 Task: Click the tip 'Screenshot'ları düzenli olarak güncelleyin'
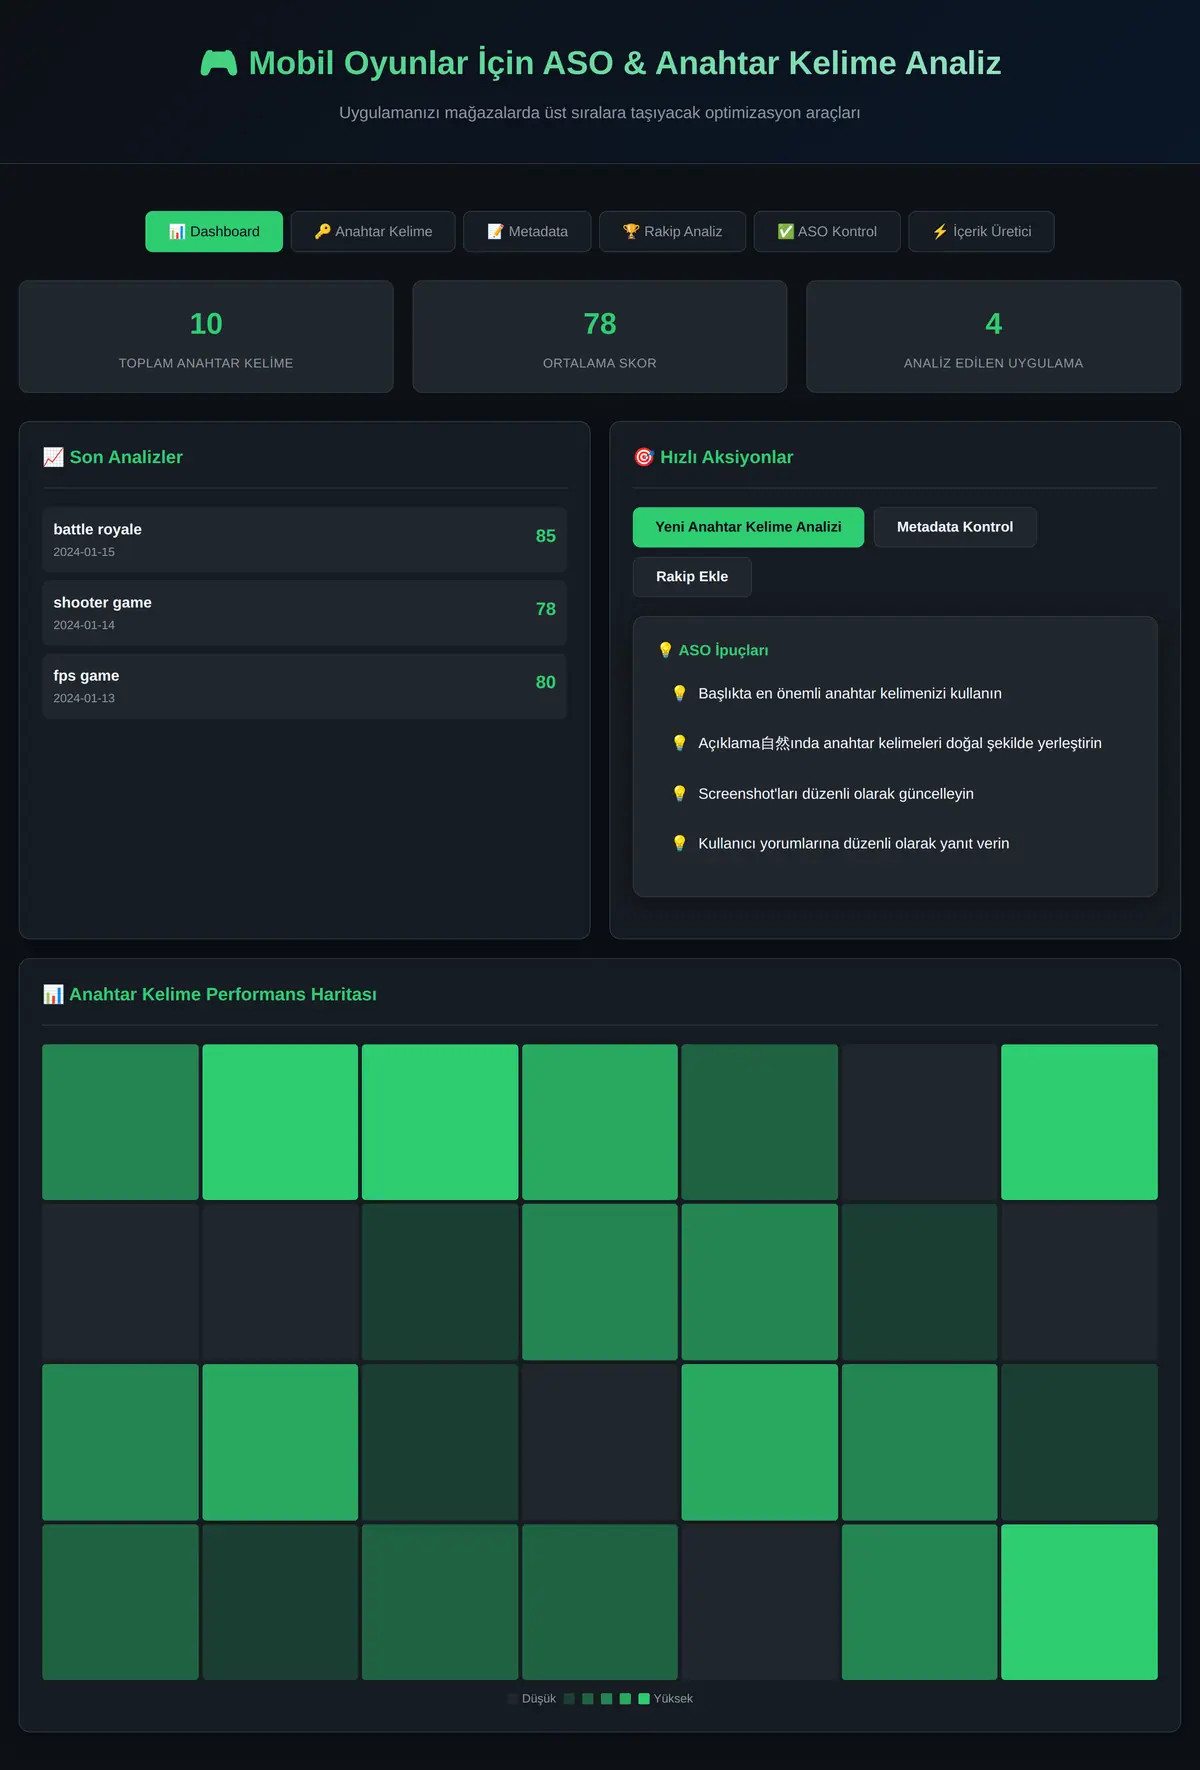(836, 793)
